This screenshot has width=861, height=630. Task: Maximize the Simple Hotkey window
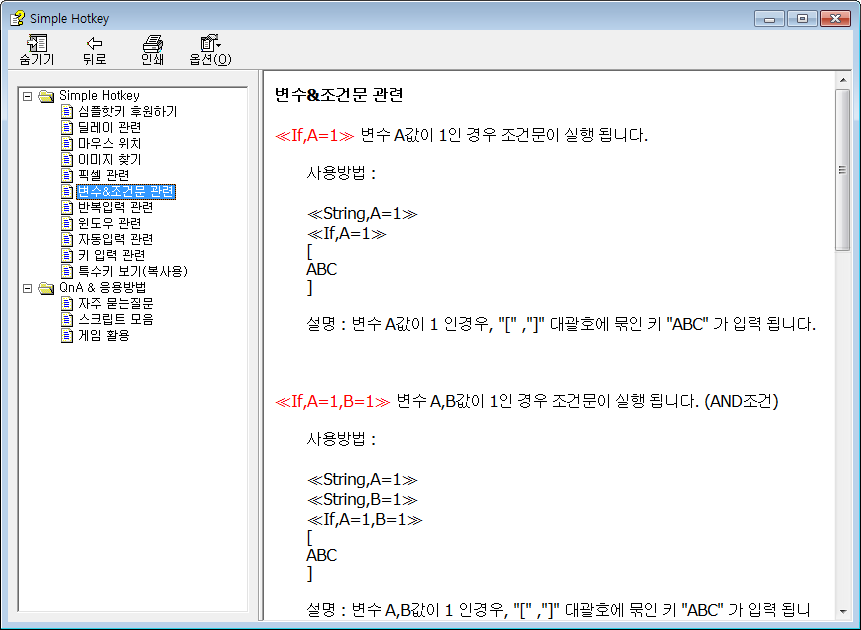pyautogui.click(x=802, y=19)
